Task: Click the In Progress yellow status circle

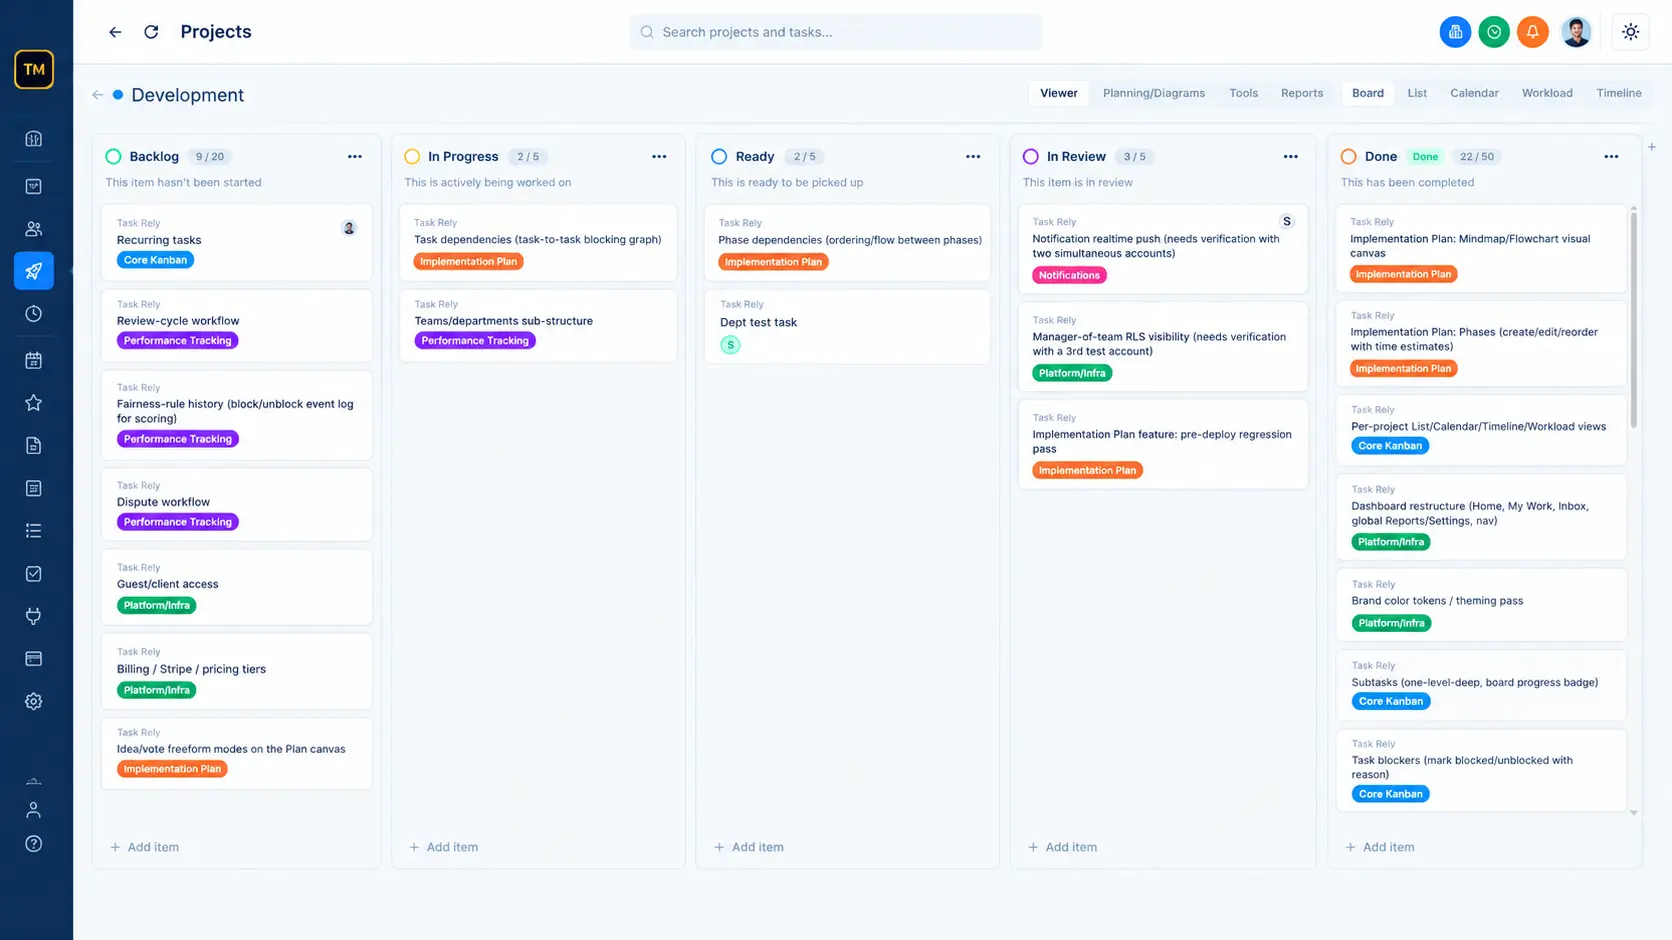Action: tap(412, 157)
